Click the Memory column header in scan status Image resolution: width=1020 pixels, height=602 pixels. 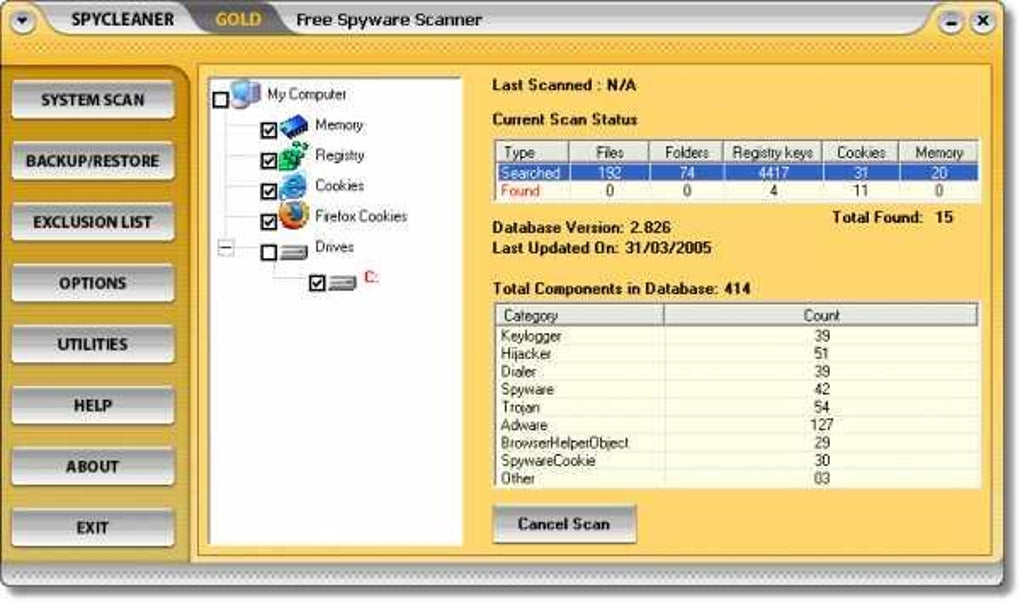pos(939,152)
